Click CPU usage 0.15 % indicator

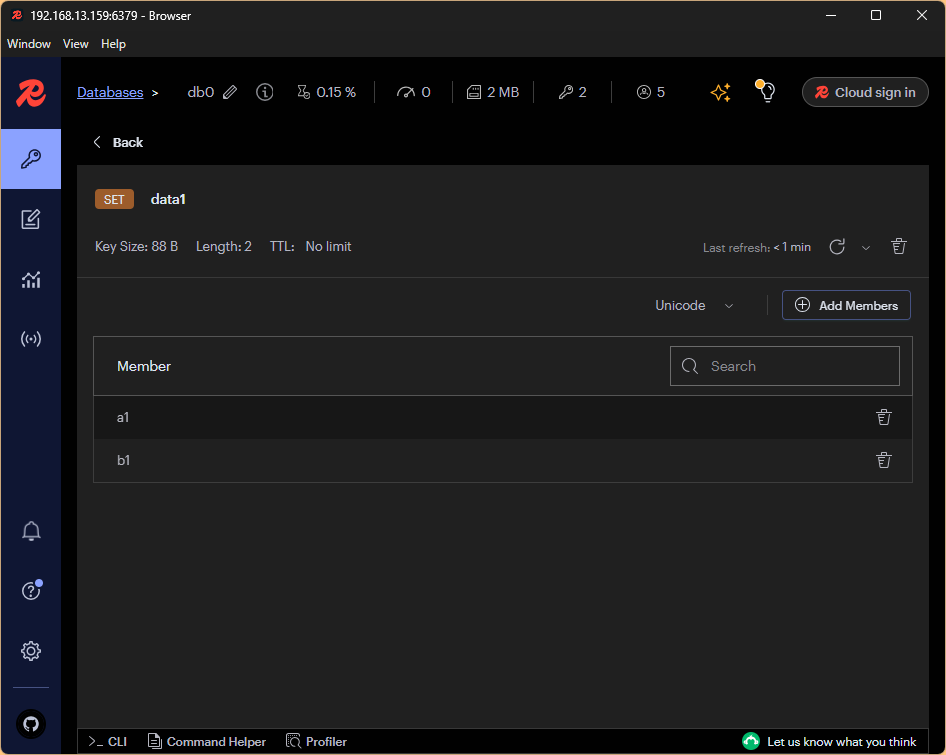coord(326,92)
